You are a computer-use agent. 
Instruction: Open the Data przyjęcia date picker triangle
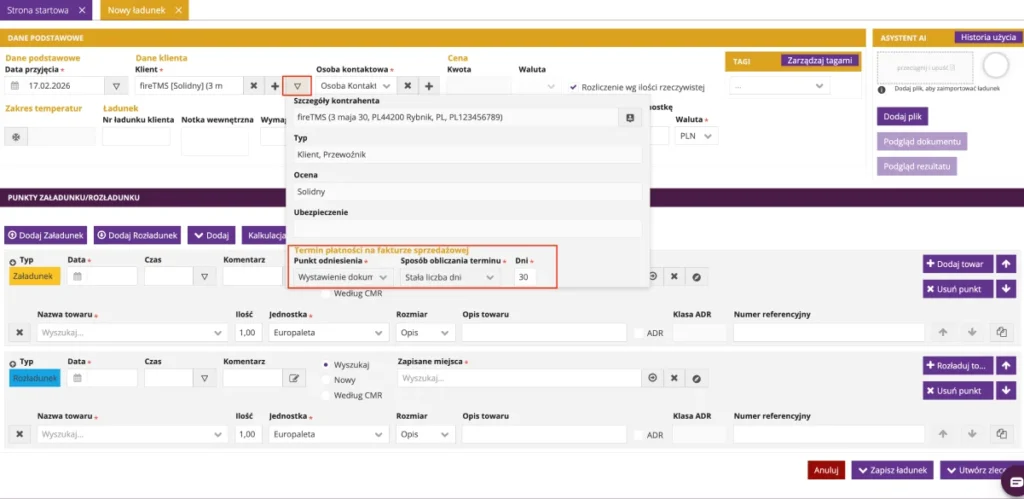pos(117,86)
